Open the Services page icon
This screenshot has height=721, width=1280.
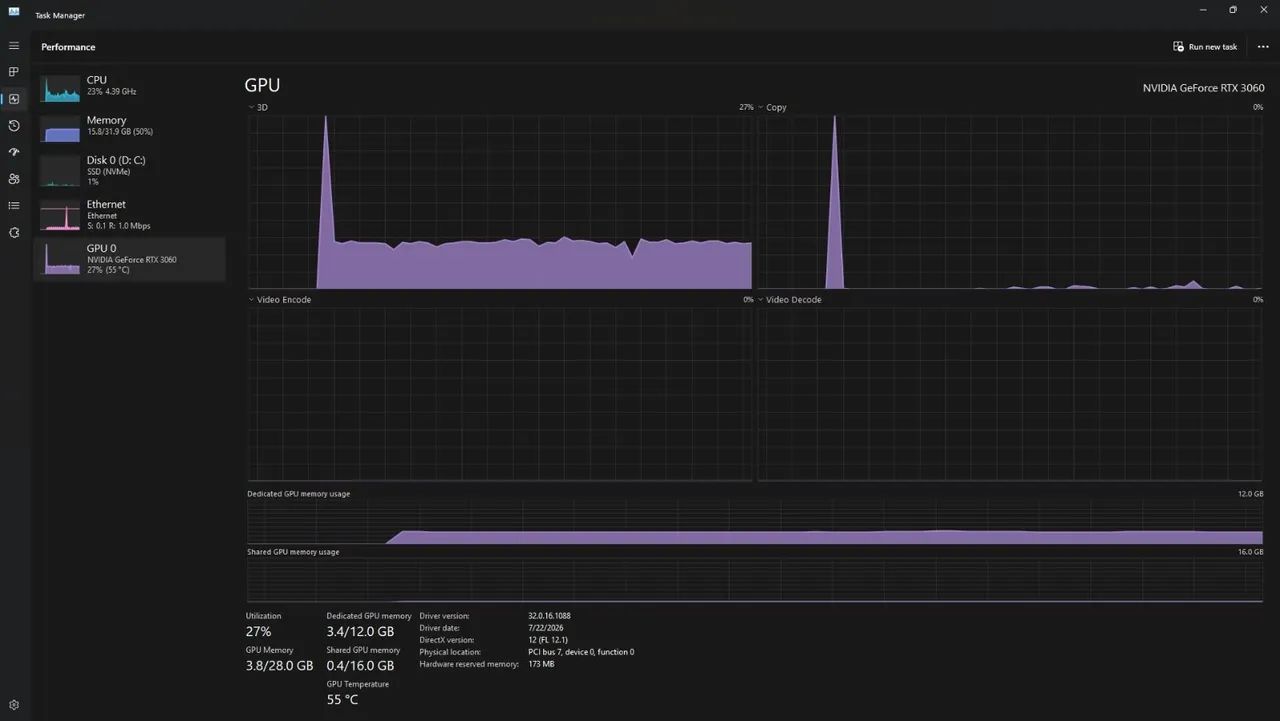pos(14,232)
